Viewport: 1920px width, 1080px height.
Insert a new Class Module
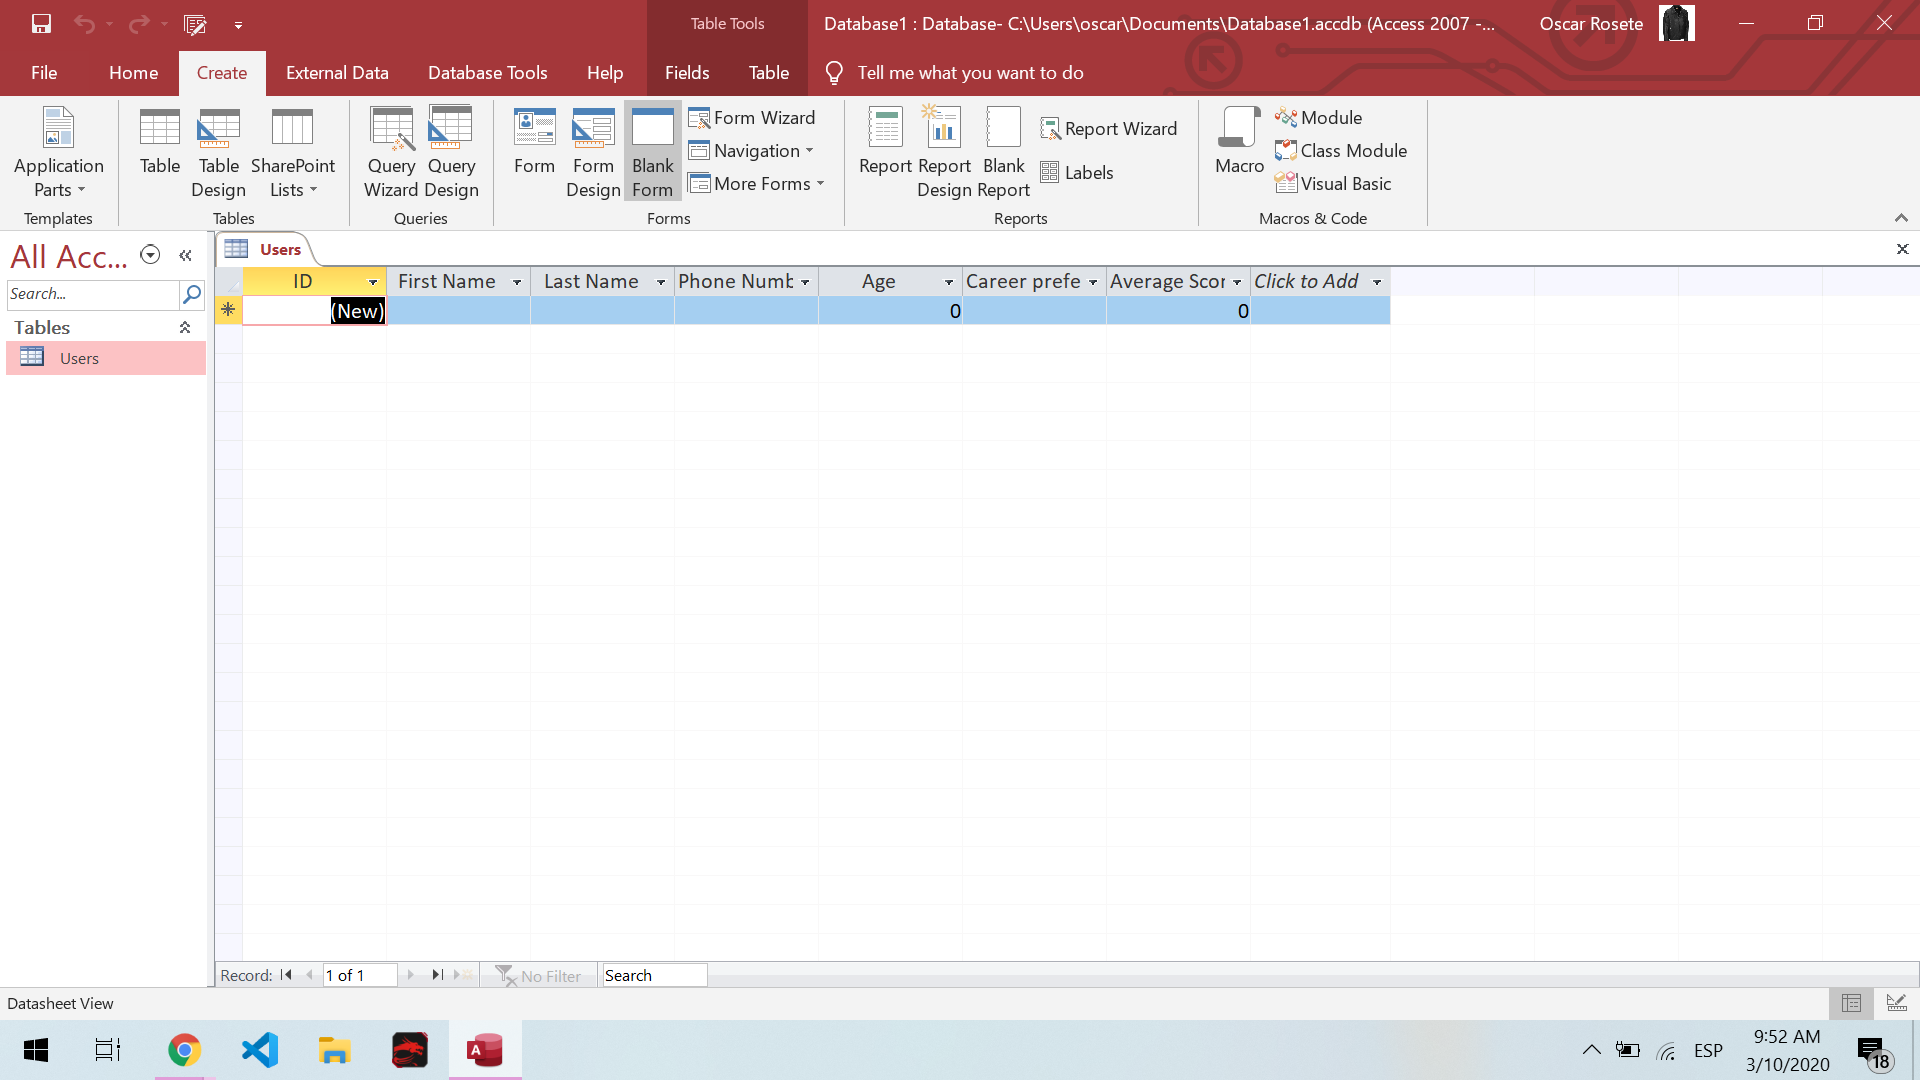1341,151
